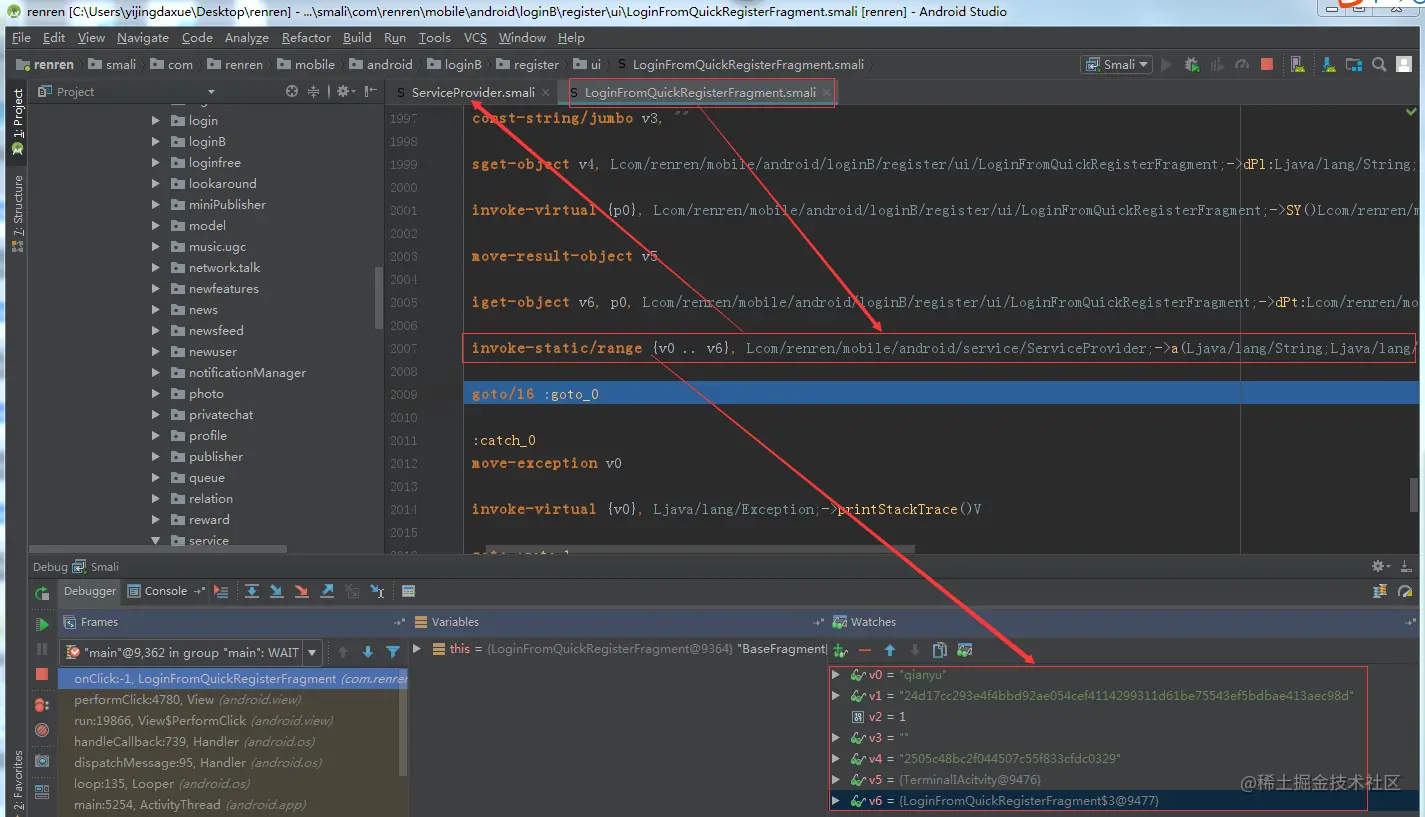Expand the 'this' variable in Variables
1425x817 pixels.
click(x=418, y=649)
